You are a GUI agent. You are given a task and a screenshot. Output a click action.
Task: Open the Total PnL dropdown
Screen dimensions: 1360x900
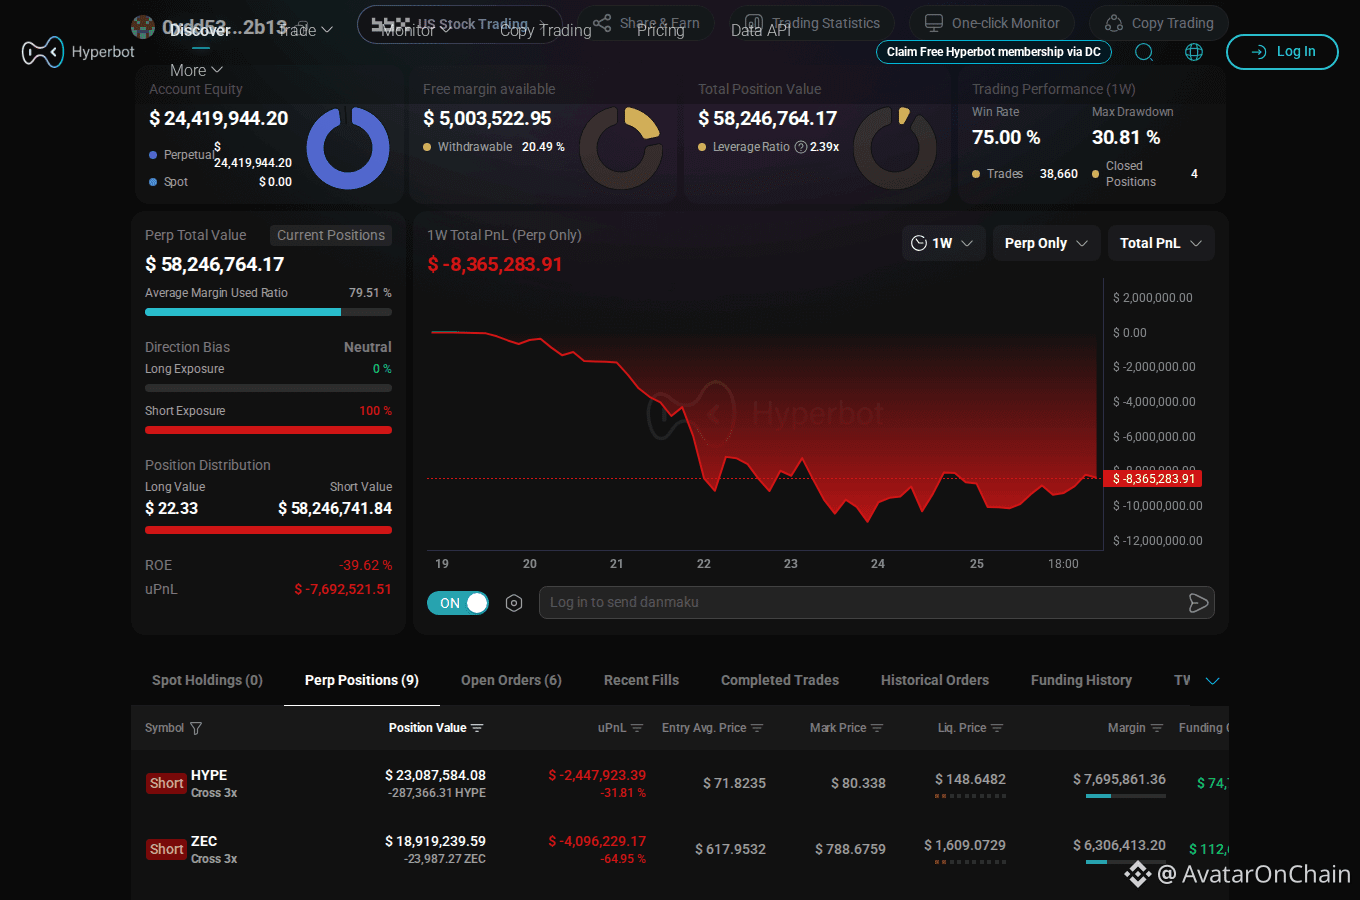point(1160,243)
